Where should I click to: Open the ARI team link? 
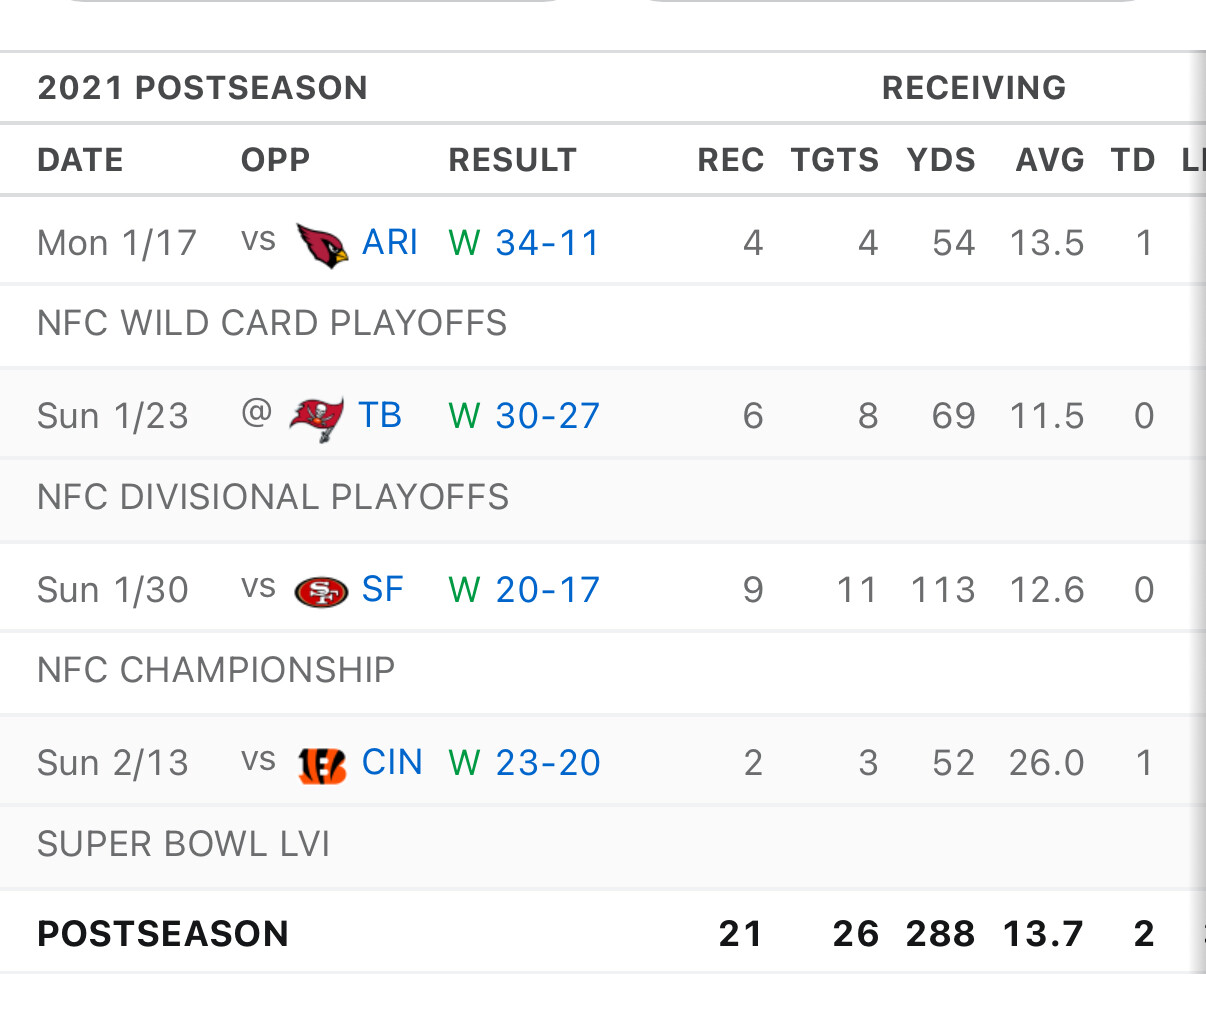tap(389, 243)
